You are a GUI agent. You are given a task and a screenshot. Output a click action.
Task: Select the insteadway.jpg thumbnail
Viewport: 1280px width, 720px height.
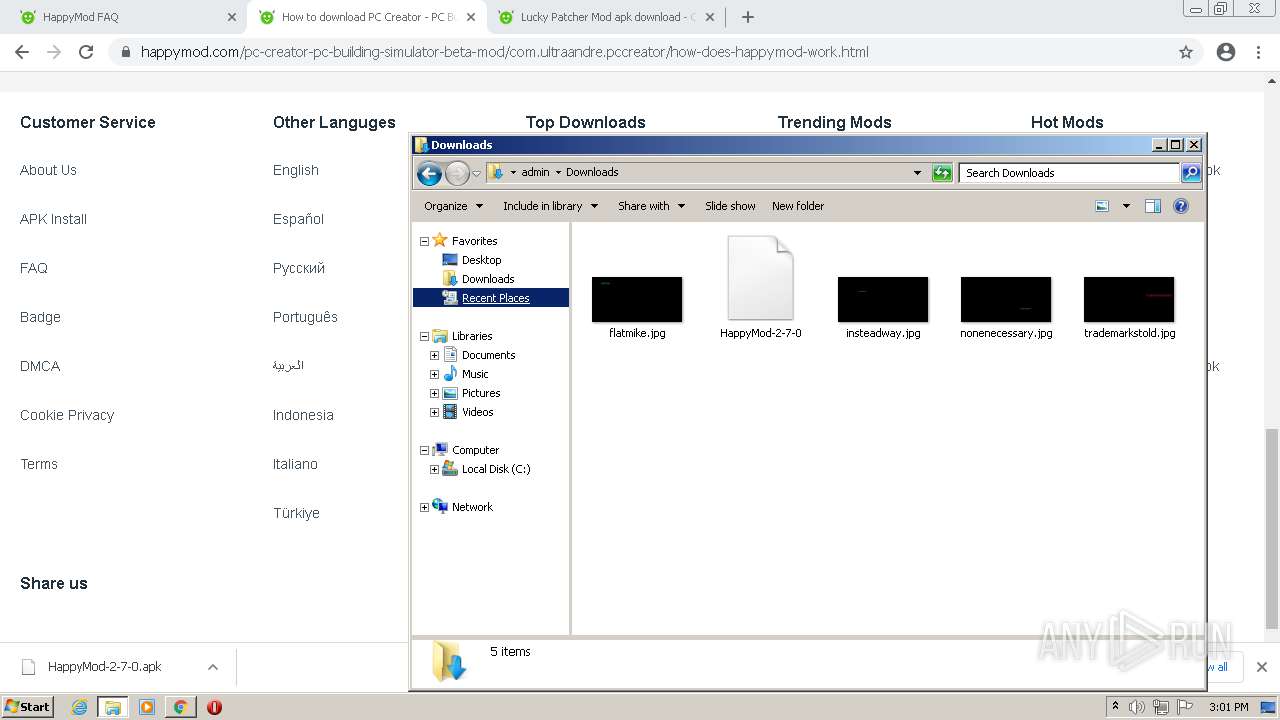[883, 300]
